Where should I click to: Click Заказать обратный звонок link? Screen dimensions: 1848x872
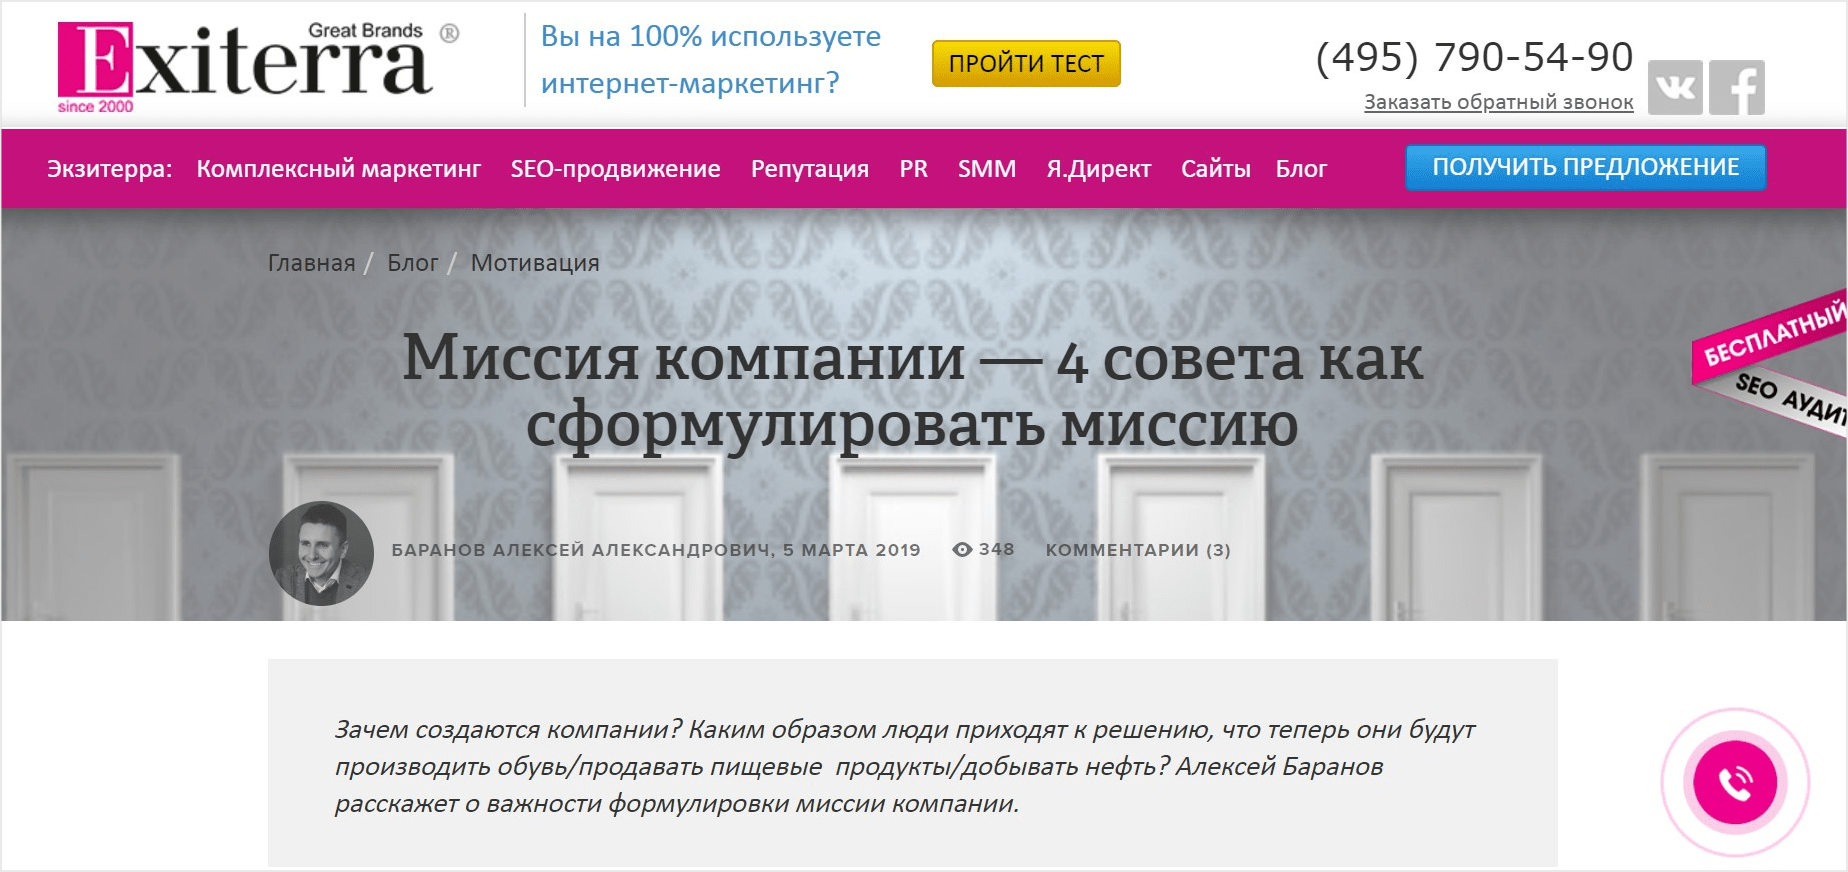point(1498,102)
